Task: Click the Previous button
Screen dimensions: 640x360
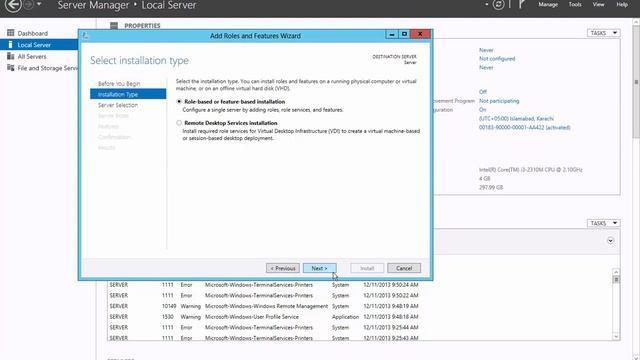Action: pyautogui.click(x=283, y=268)
